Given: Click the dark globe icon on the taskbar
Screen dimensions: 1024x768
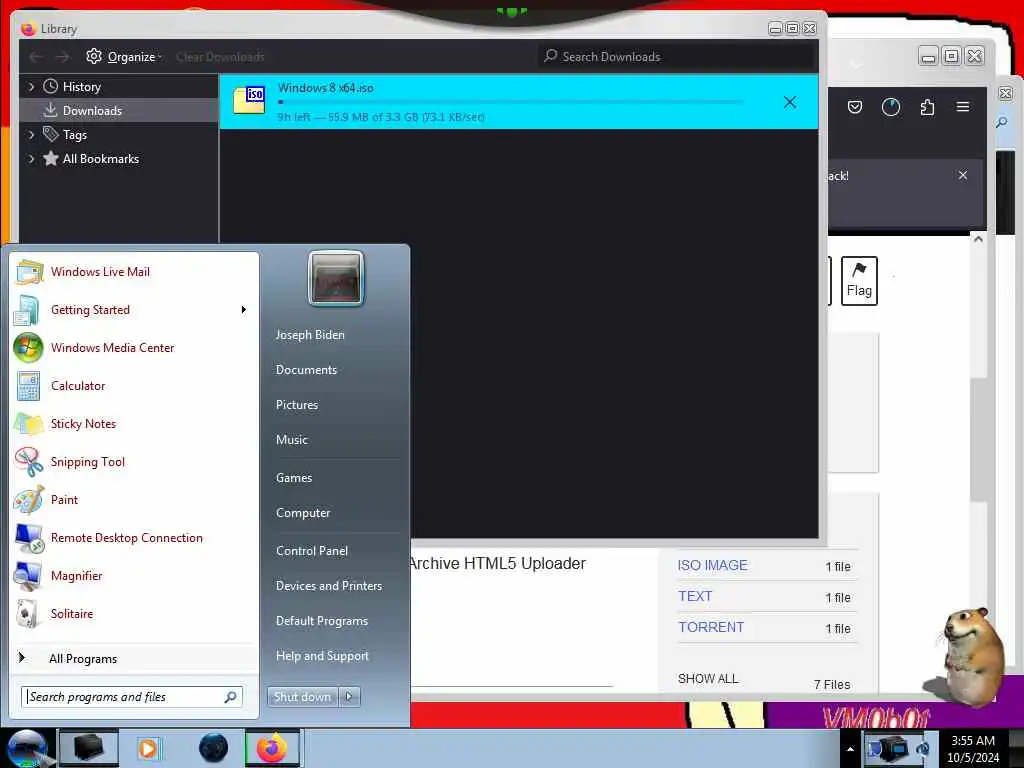Looking at the screenshot, I should [x=214, y=748].
